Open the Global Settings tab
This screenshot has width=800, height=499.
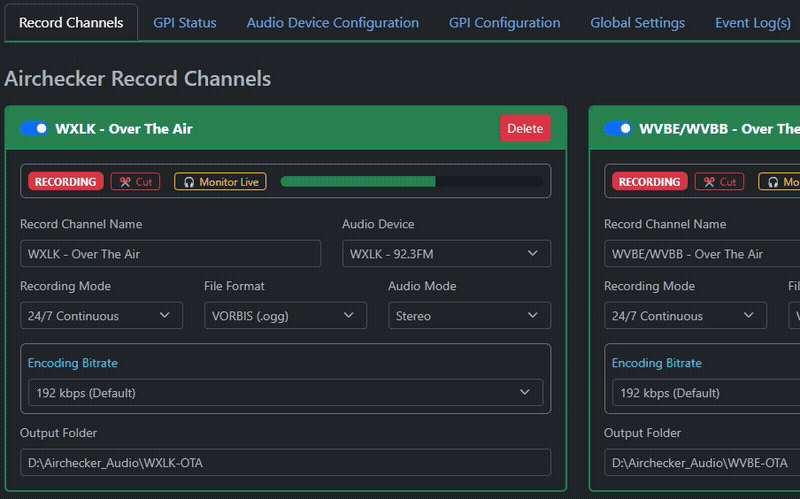point(637,22)
